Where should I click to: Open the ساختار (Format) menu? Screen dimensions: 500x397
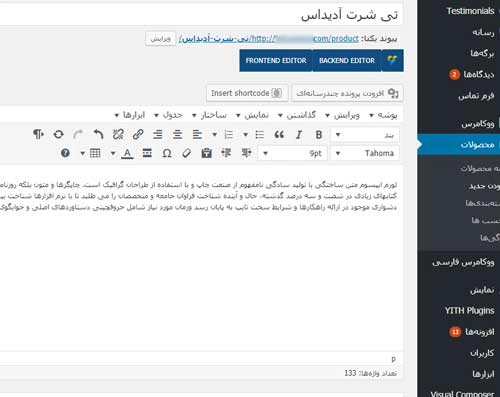coord(209,115)
